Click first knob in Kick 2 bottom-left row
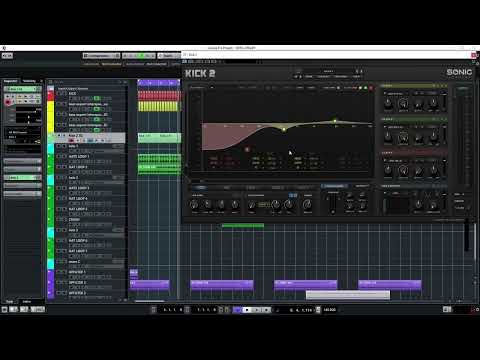The height and width of the screenshot is (360, 480). (194, 204)
